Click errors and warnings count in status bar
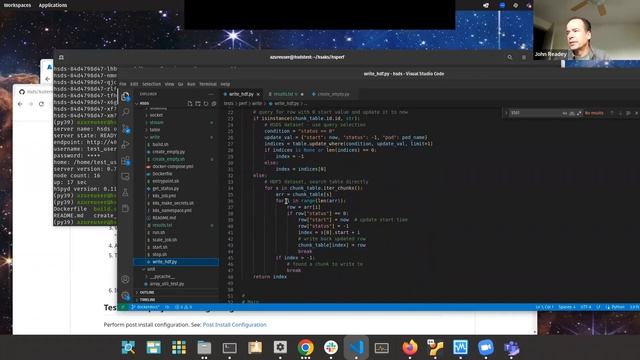 (183, 307)
